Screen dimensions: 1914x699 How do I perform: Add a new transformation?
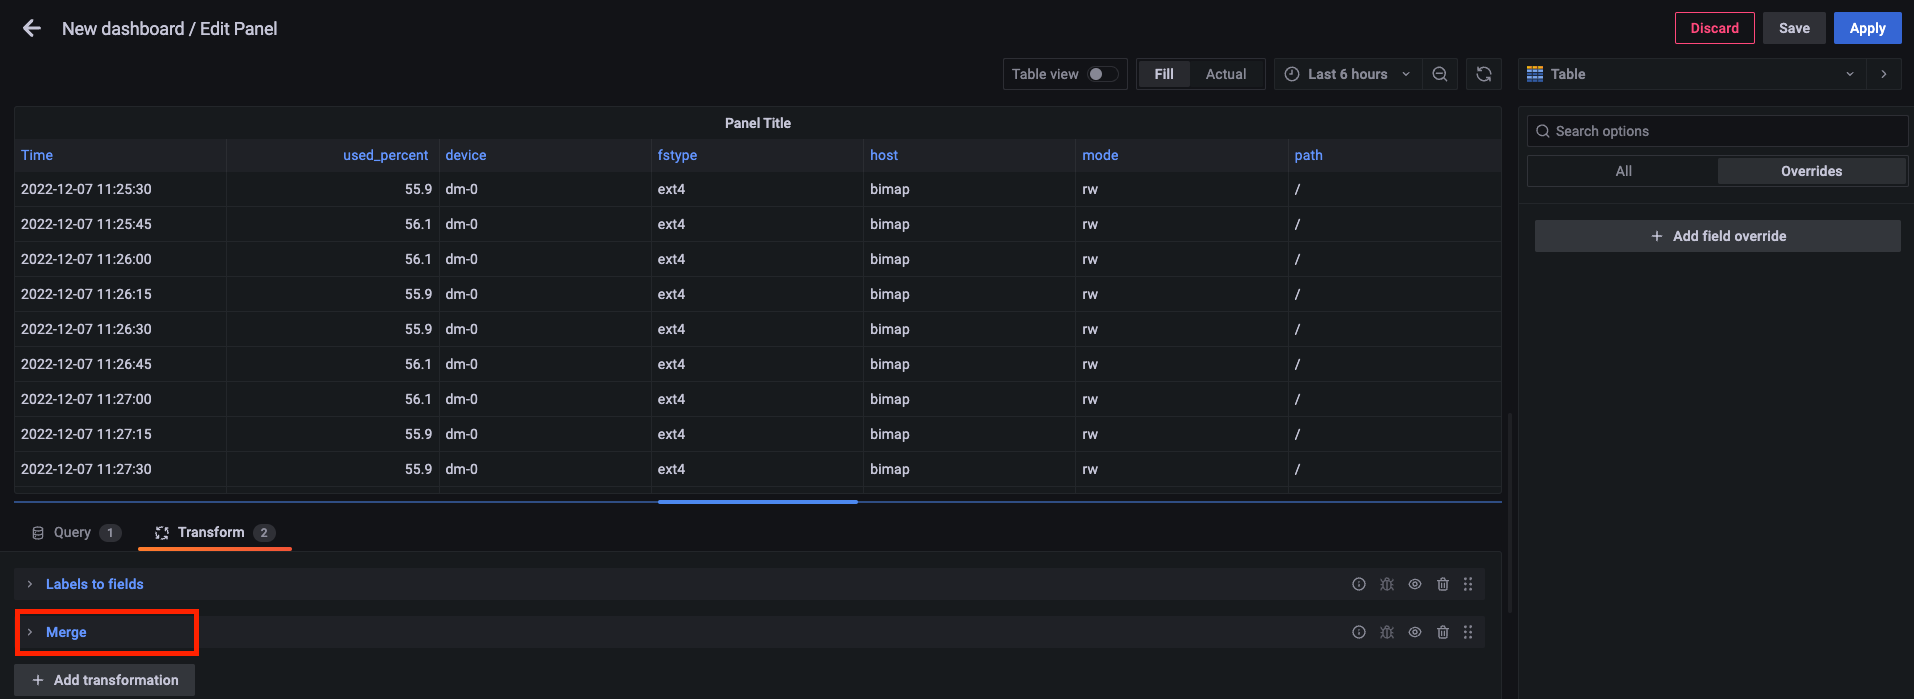[105, 680]
